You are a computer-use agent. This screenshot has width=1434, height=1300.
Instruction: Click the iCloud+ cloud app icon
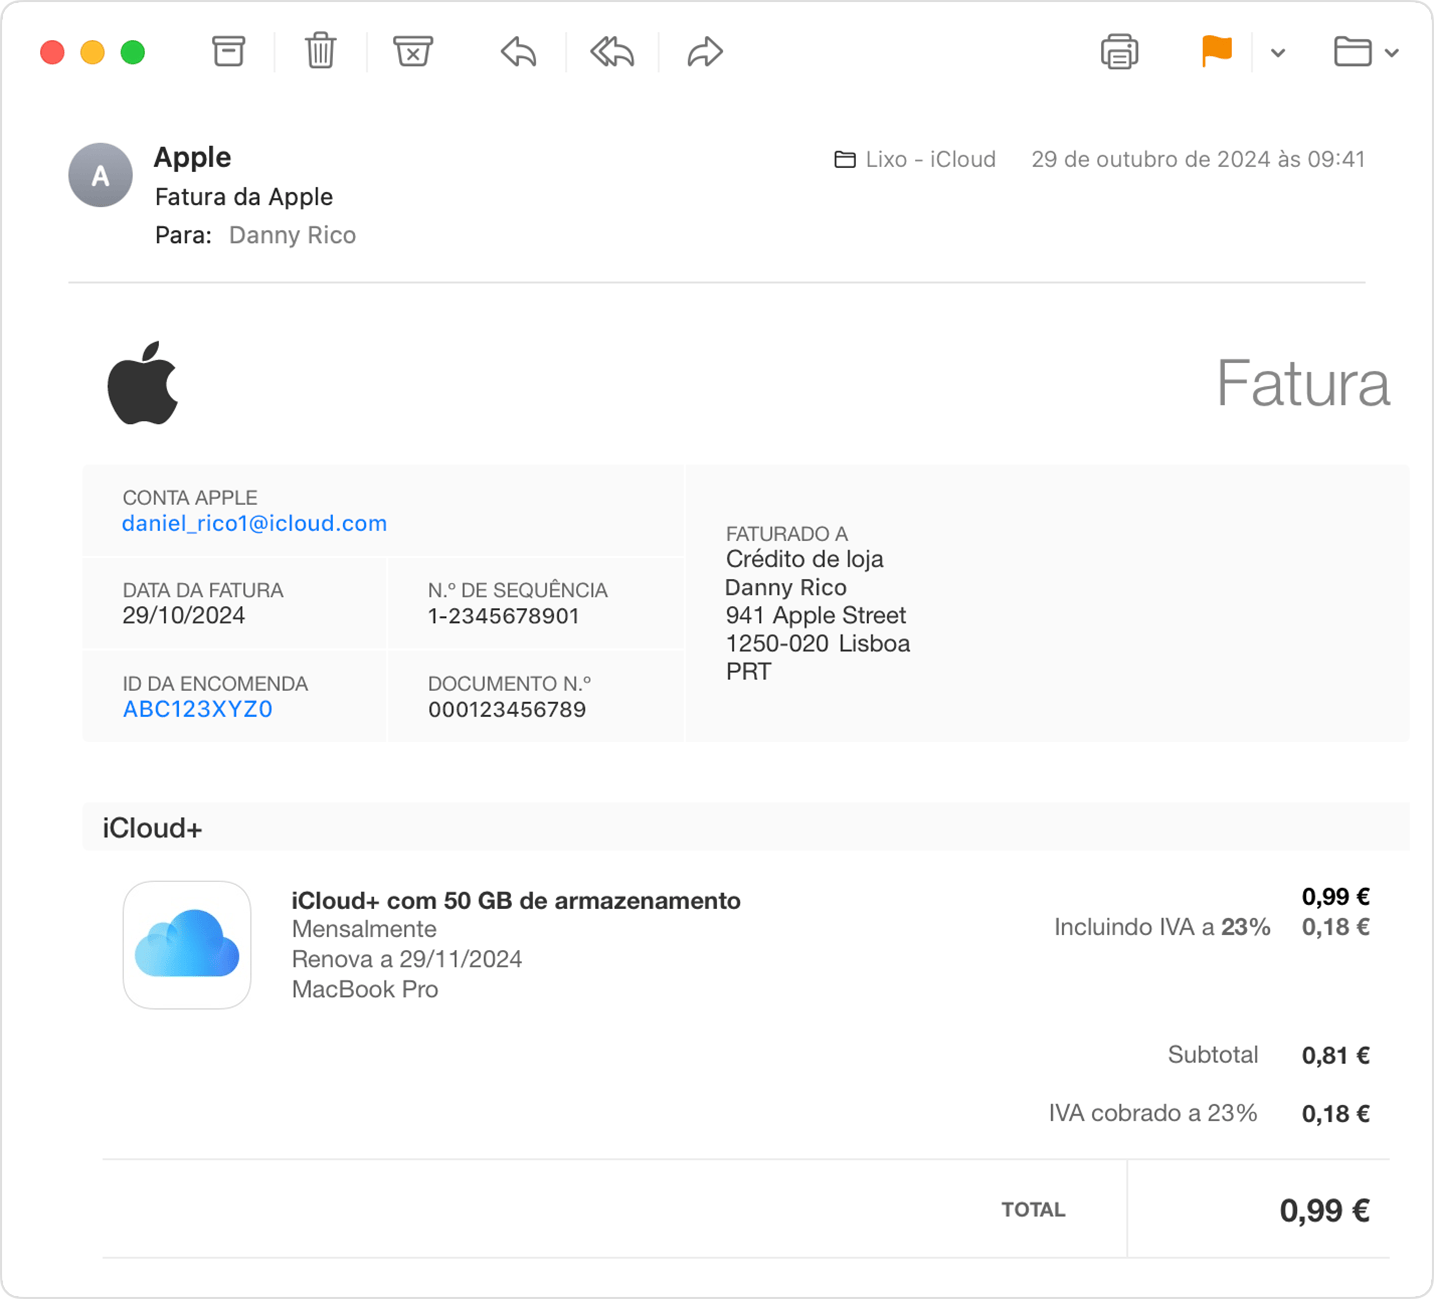(187, 944)
